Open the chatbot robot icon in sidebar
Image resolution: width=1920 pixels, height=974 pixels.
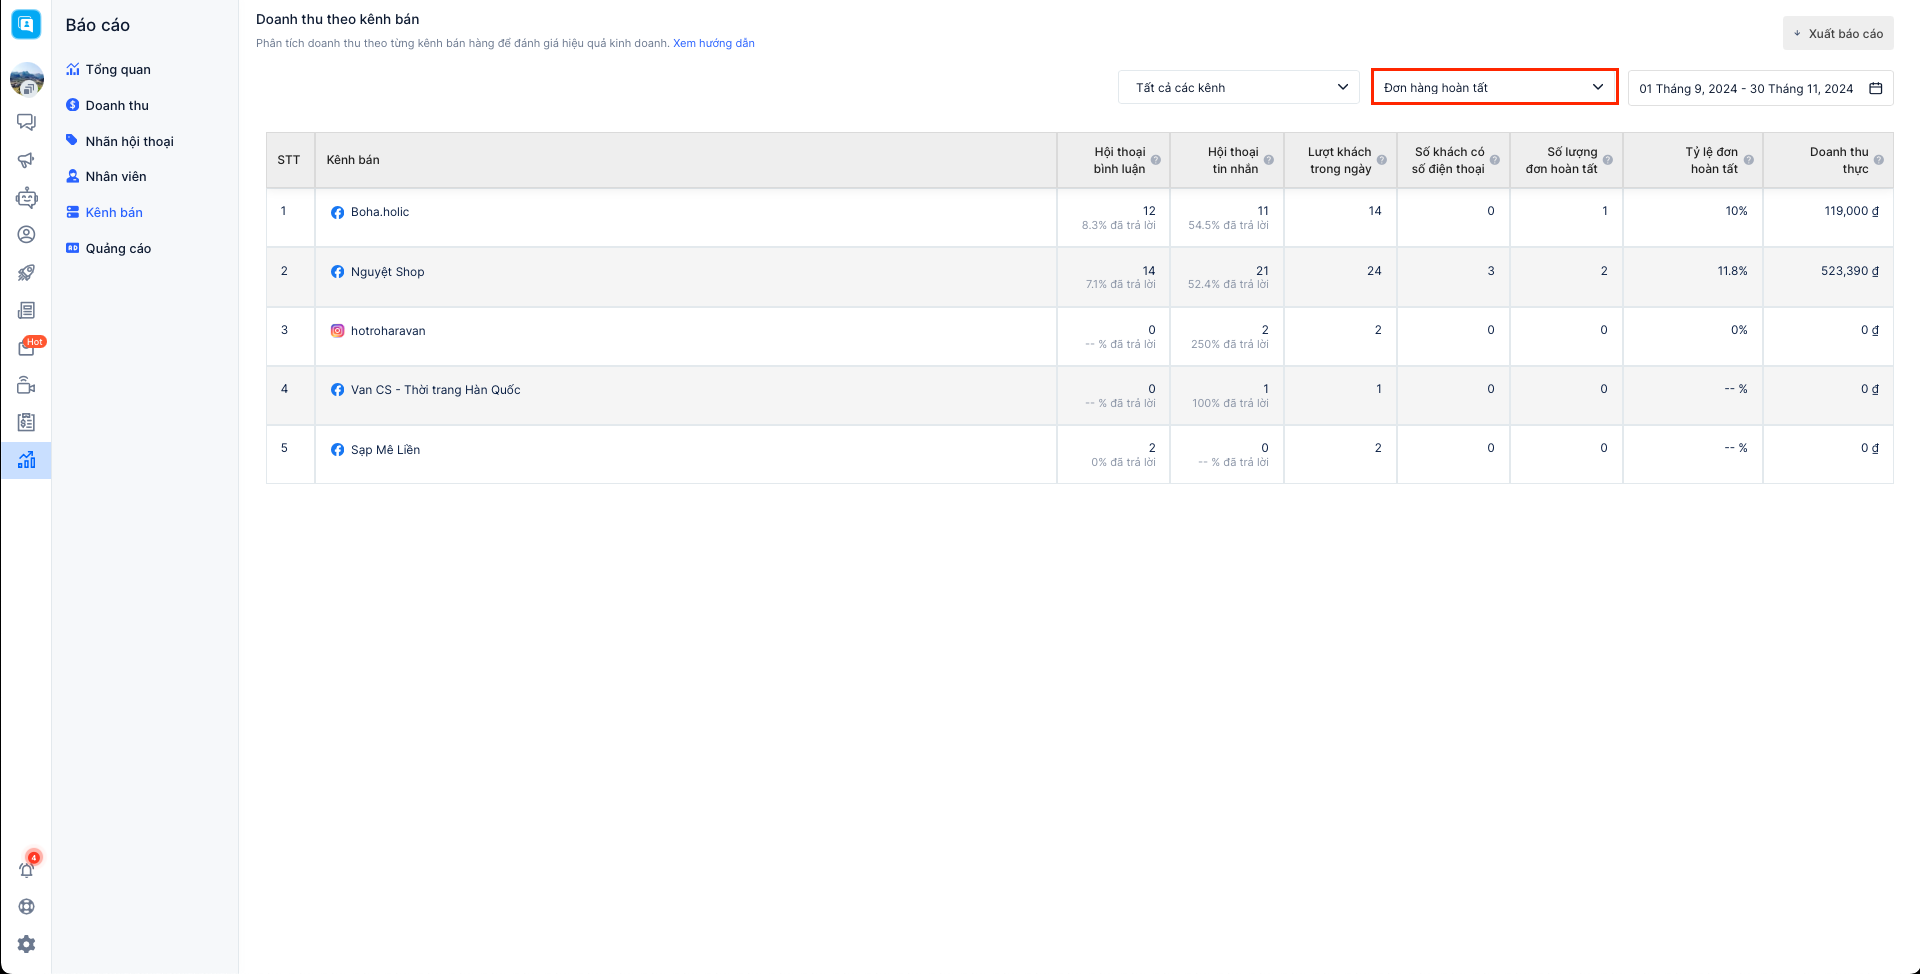point(27,198)
